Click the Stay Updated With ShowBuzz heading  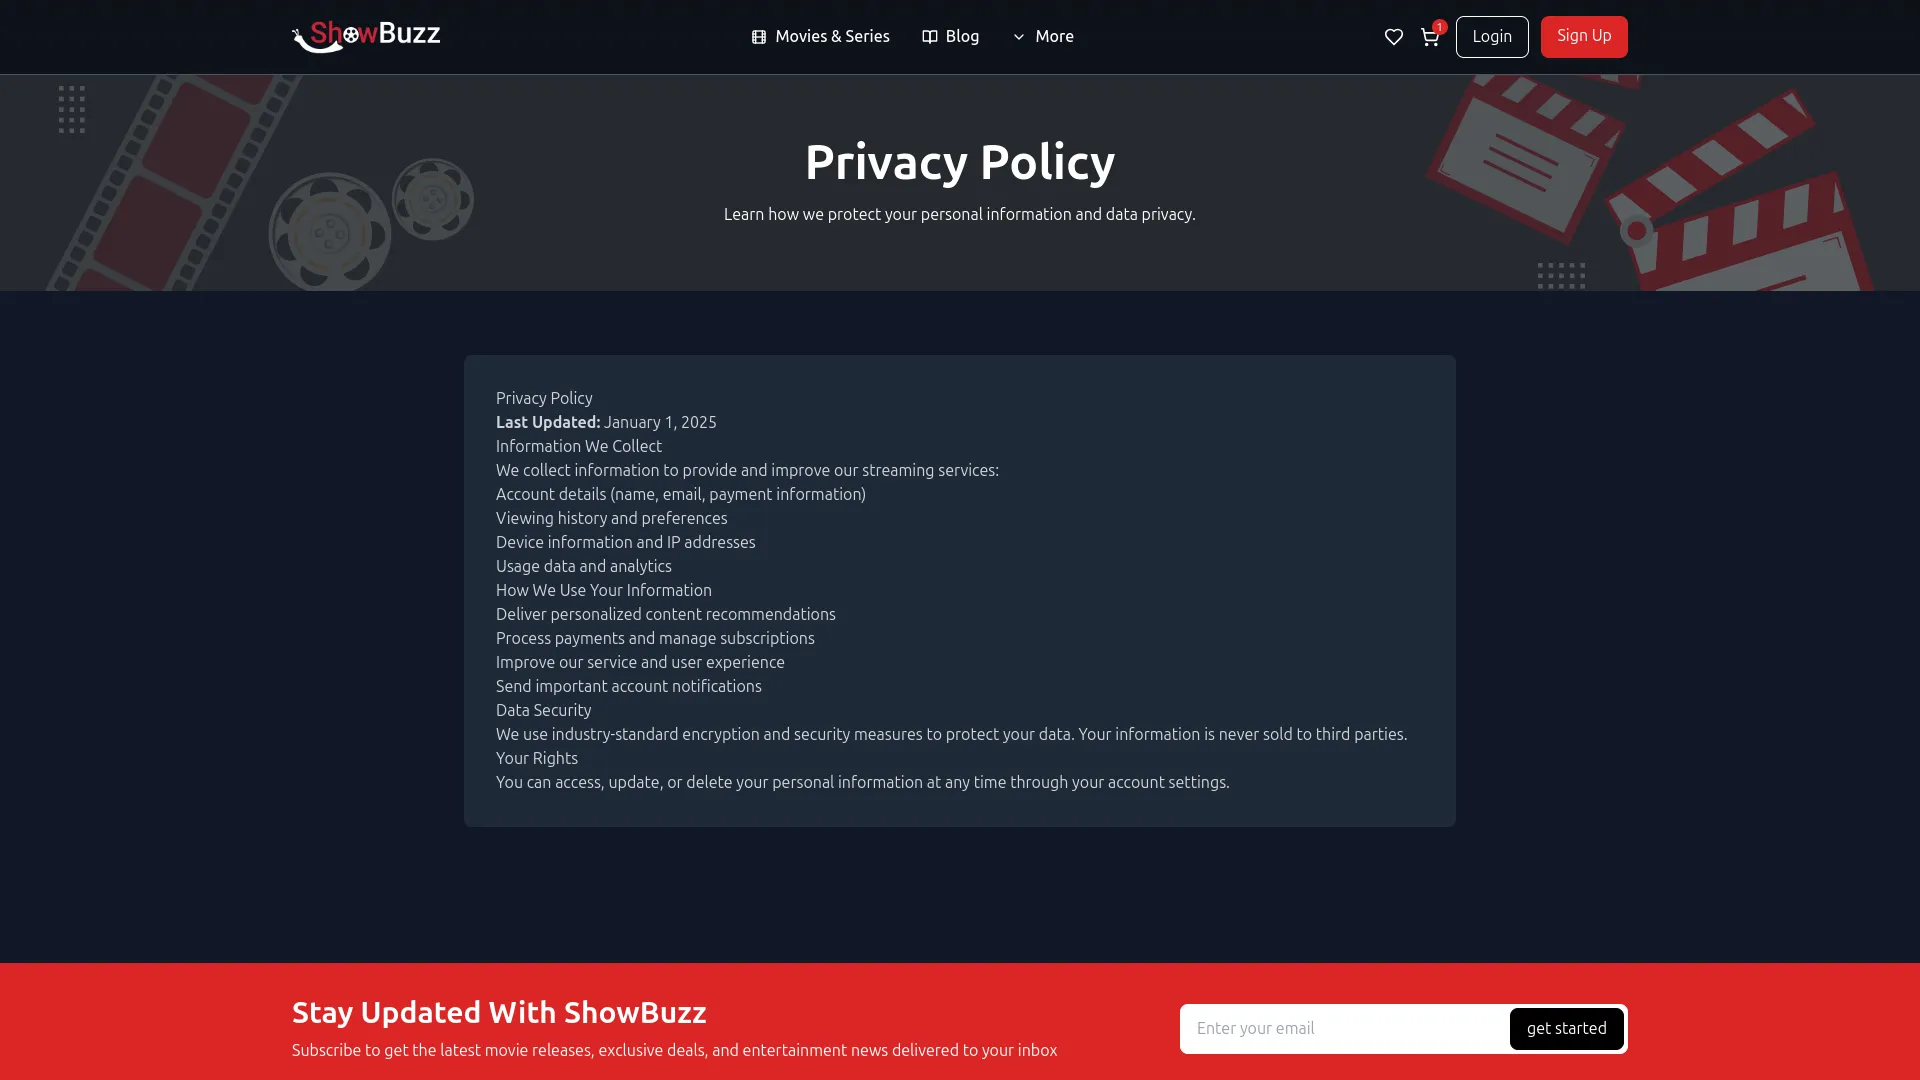[x=499, y=1013]
